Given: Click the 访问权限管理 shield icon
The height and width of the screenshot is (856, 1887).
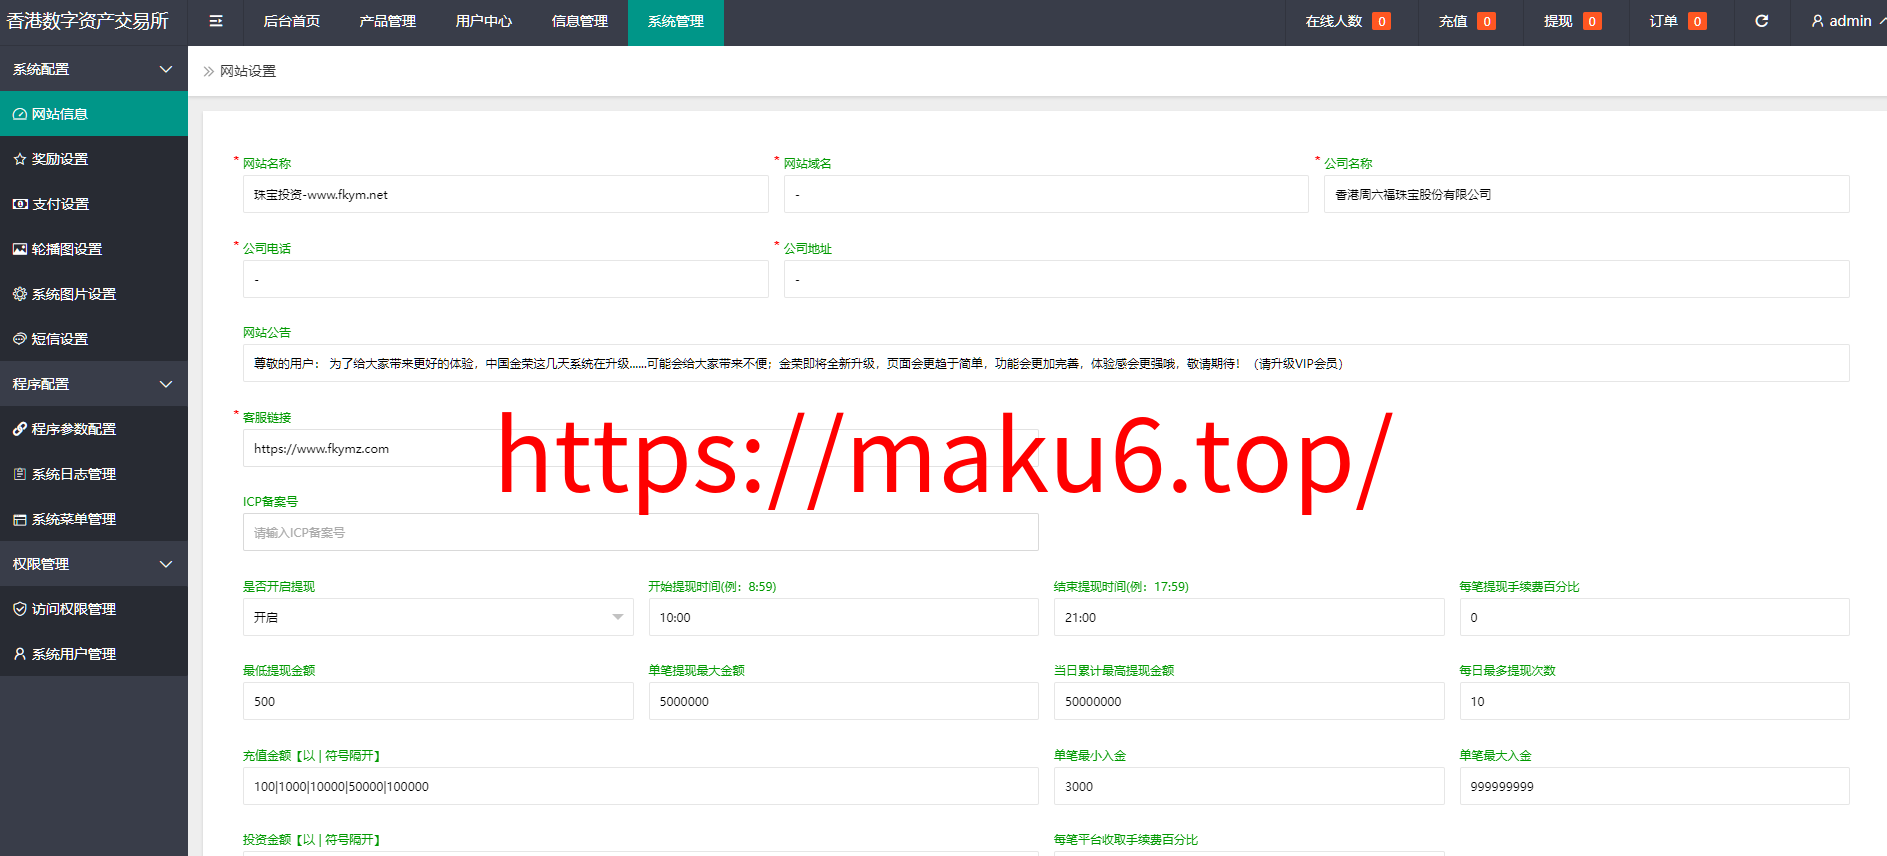Looking at the screenshot, I should pyautogui.click(x=19, y=609).
